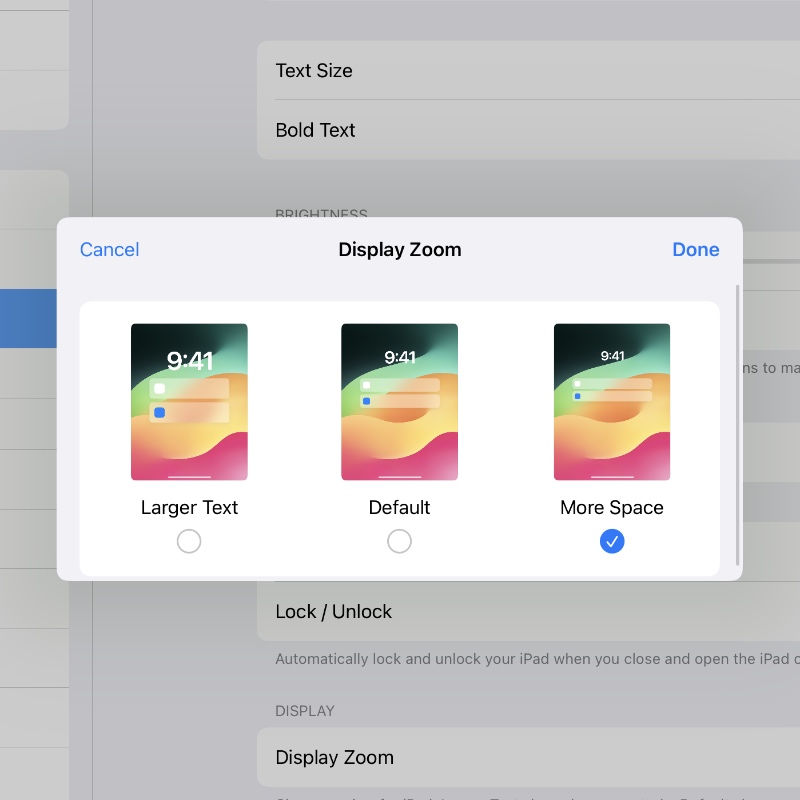800x800 pixels.
Task: Click the Lock / Unlock settings row
Action: (500, 611)
